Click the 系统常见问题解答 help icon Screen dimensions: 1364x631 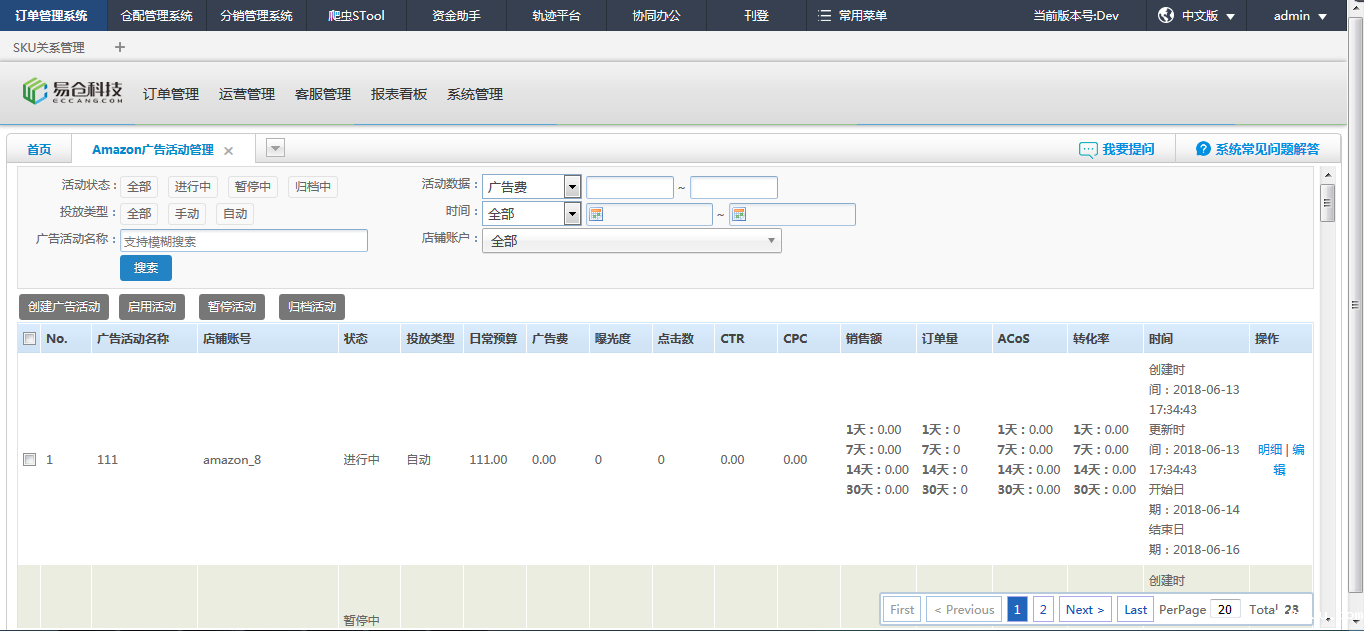coord(1203,150)
